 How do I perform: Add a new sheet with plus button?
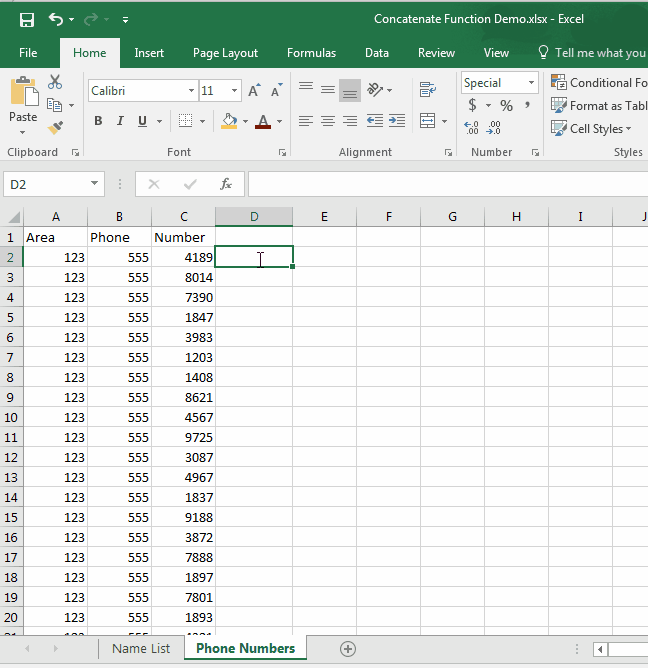pyautogui.click(x=348, y=649)
